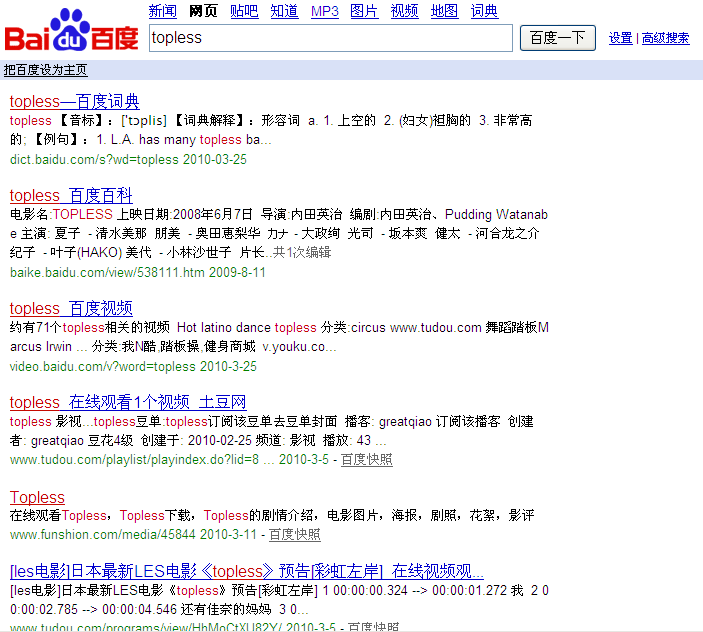Open the 词典 dictionary tab
Viewport: 703px width, 632px height.
pyautogui.click(x=484, y=11)
